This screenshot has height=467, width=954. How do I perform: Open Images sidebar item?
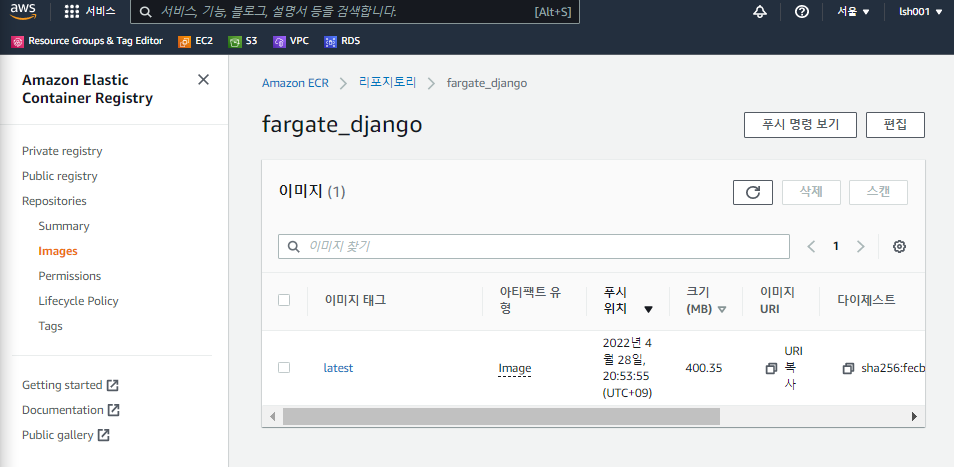coord(58,251)
